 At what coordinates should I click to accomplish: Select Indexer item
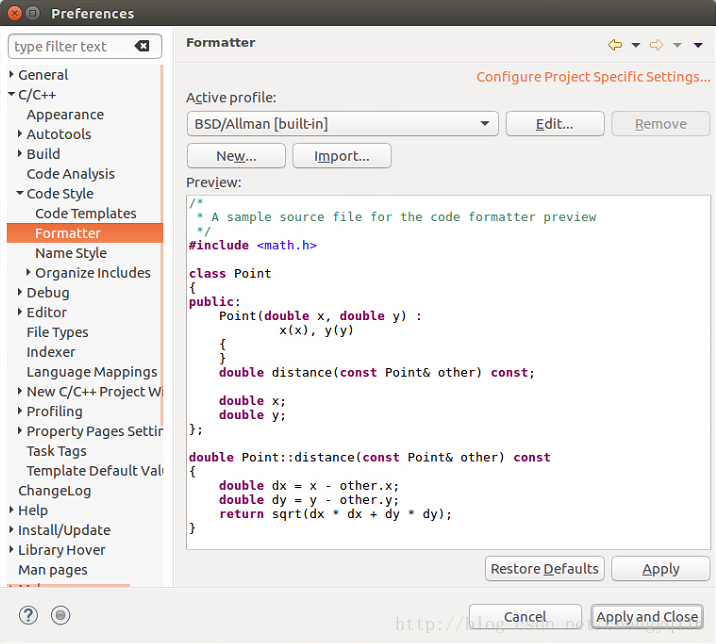pyautogui.click(x=51, y=352)
